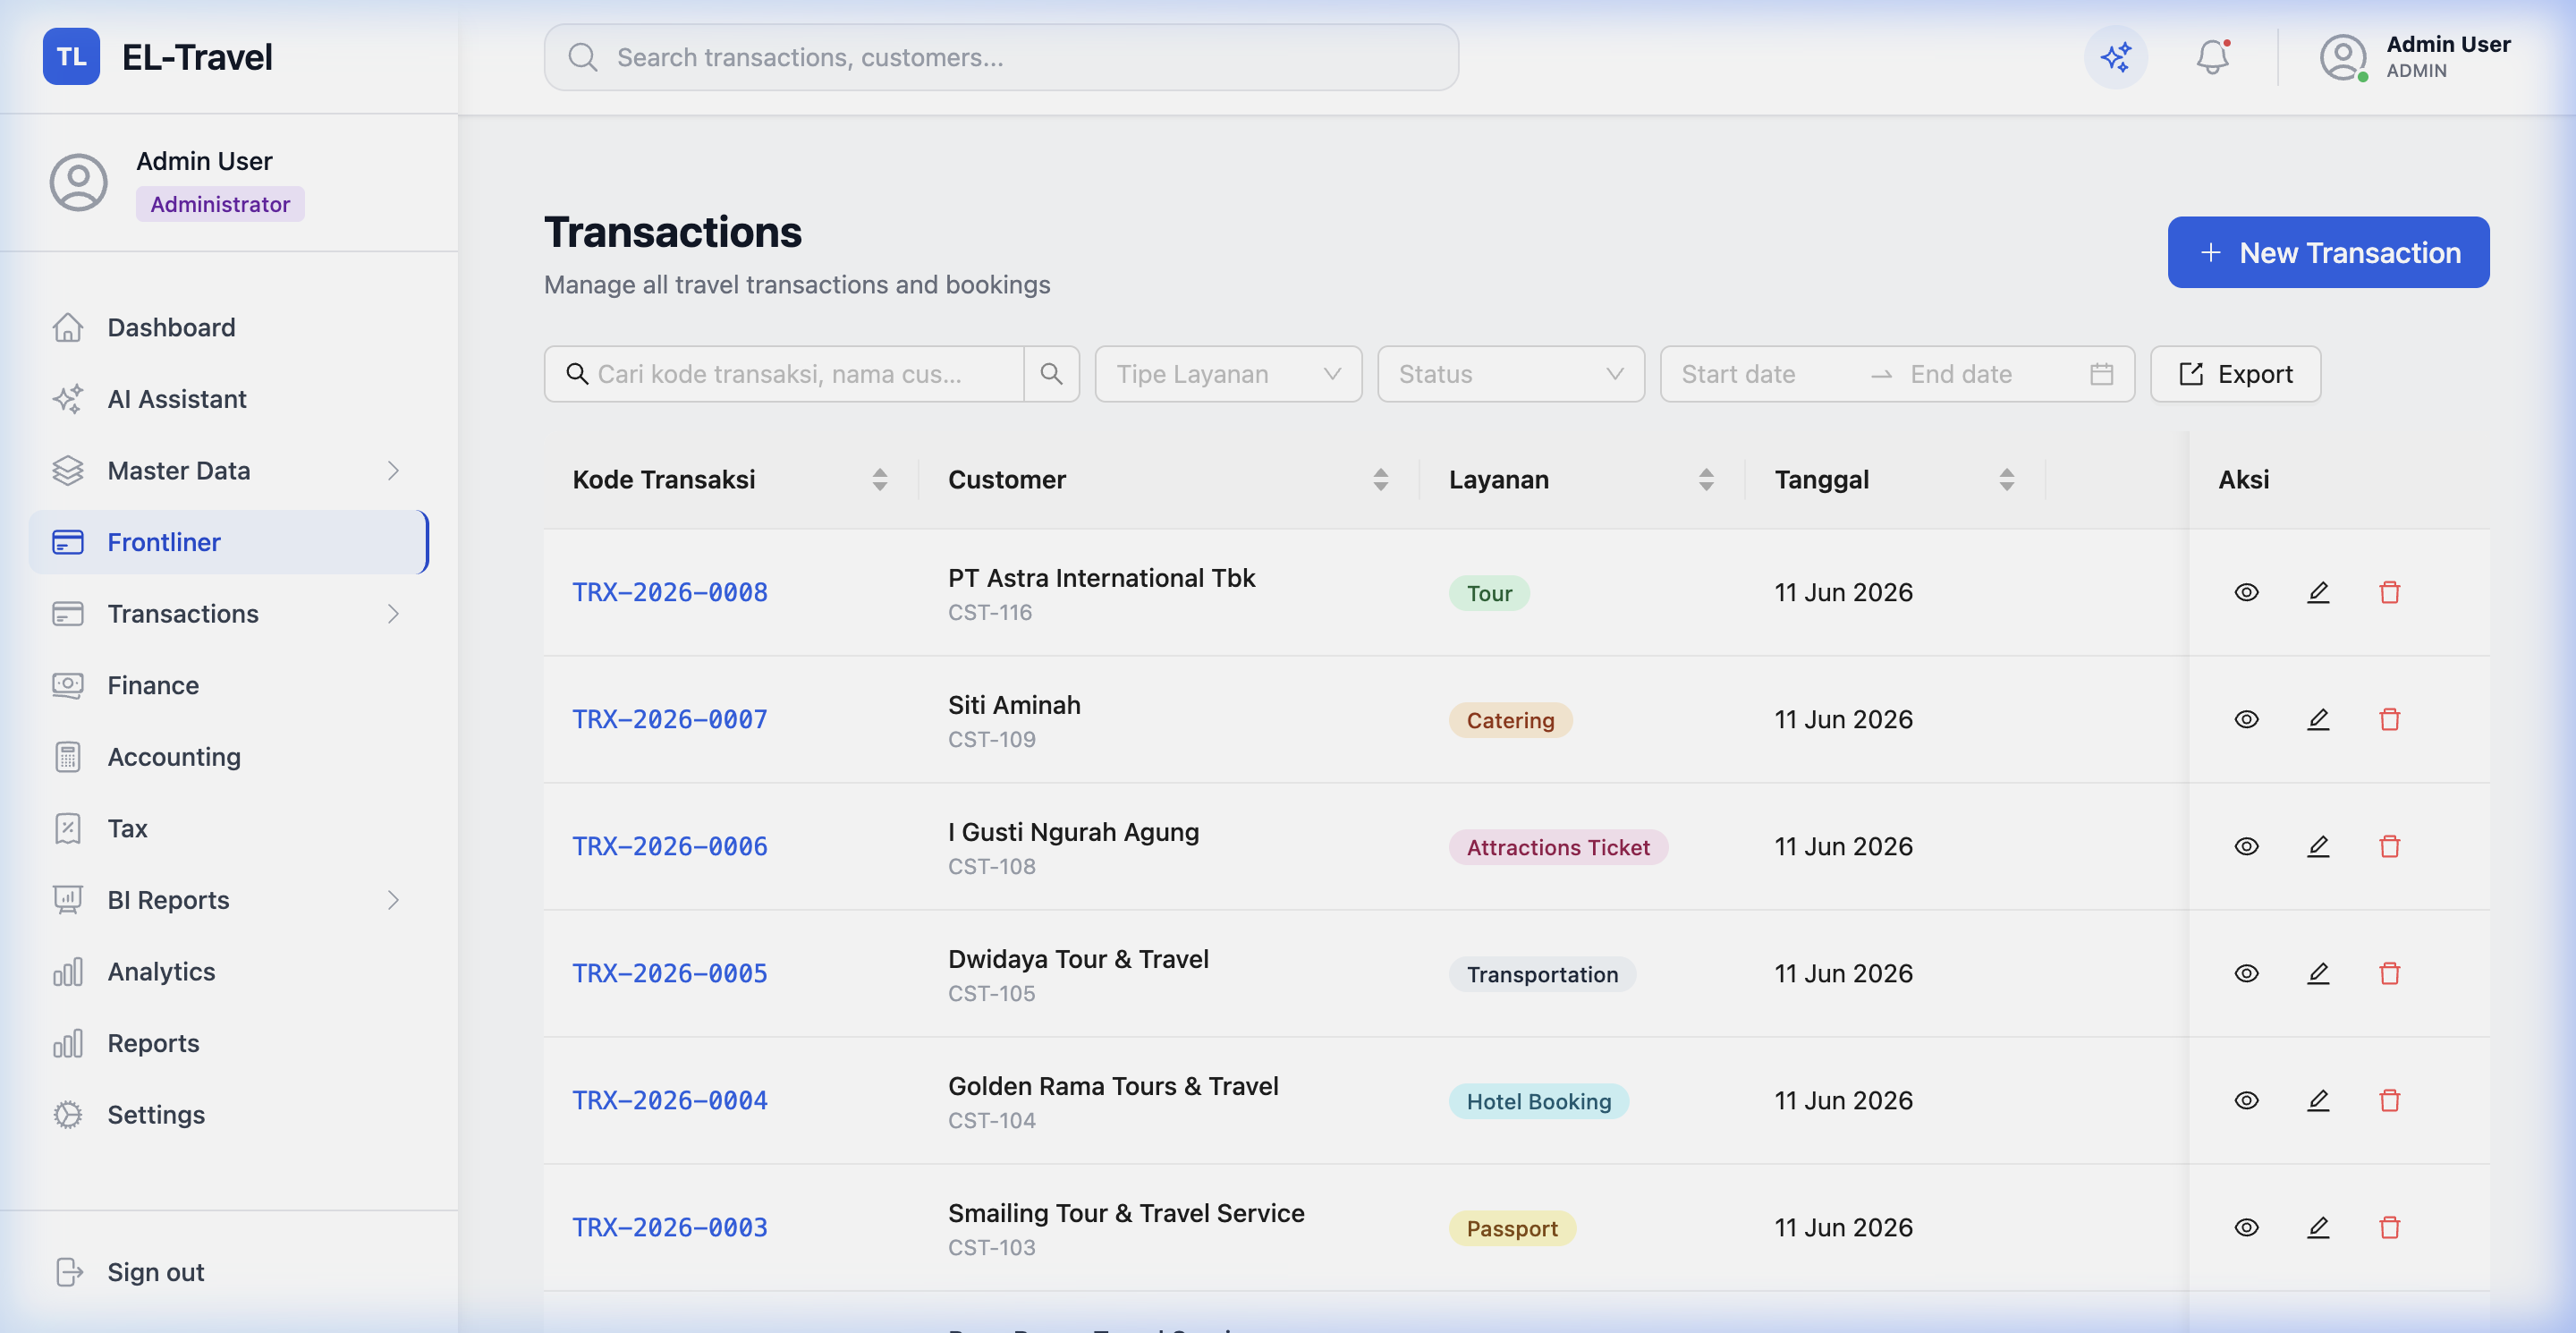2576x1333 pixels.
Task: Delete transaction TRX-2026-0006
Action: 2389,846
